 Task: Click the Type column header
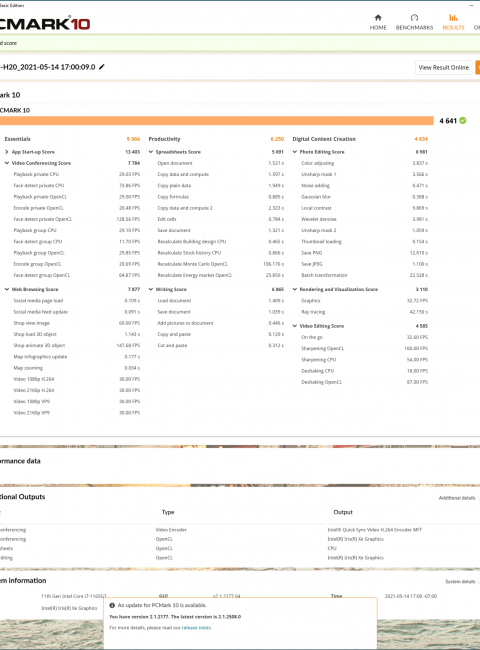point(168,512)
